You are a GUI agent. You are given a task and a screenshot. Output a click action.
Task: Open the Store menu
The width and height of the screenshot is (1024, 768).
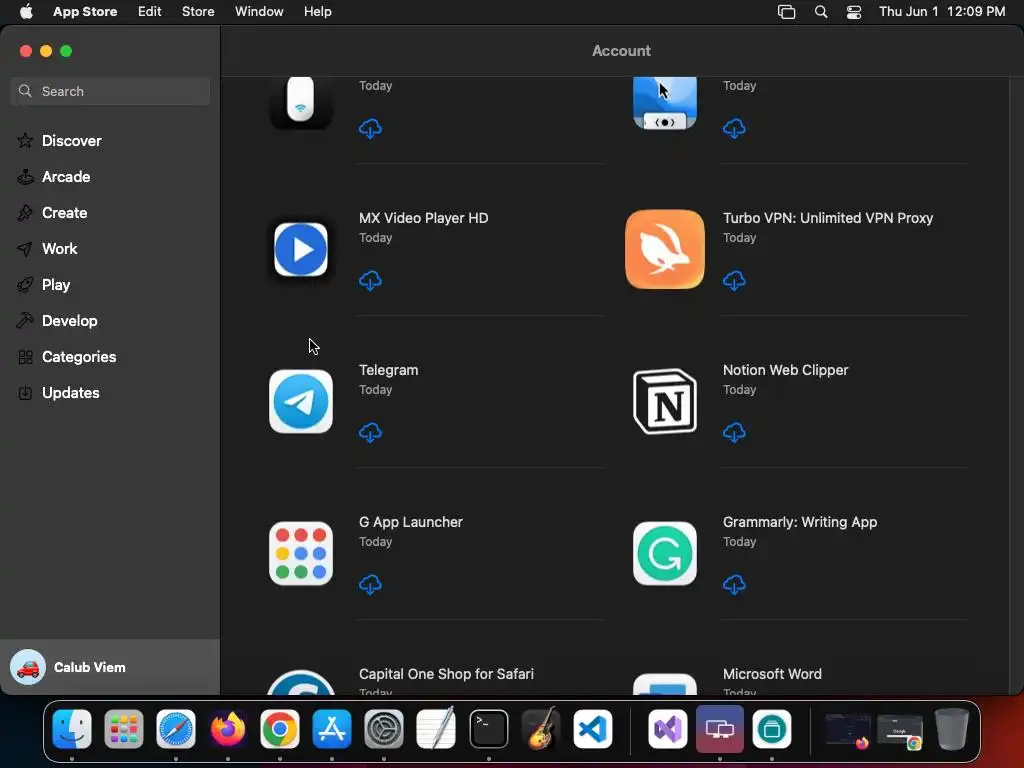[198, 11]
